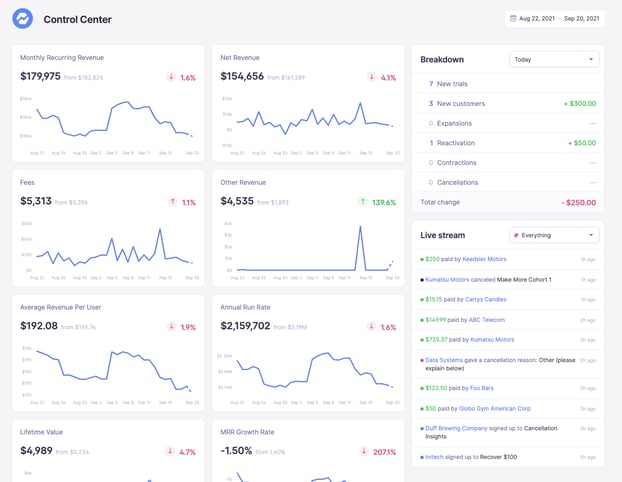Open the Data Systems customer link
622x482 pixels.
(444, 360)
